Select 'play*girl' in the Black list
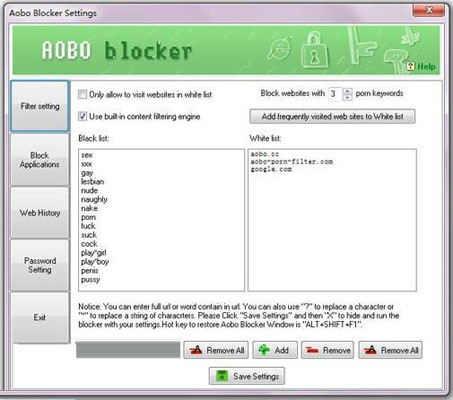 [x=94, y=253]
